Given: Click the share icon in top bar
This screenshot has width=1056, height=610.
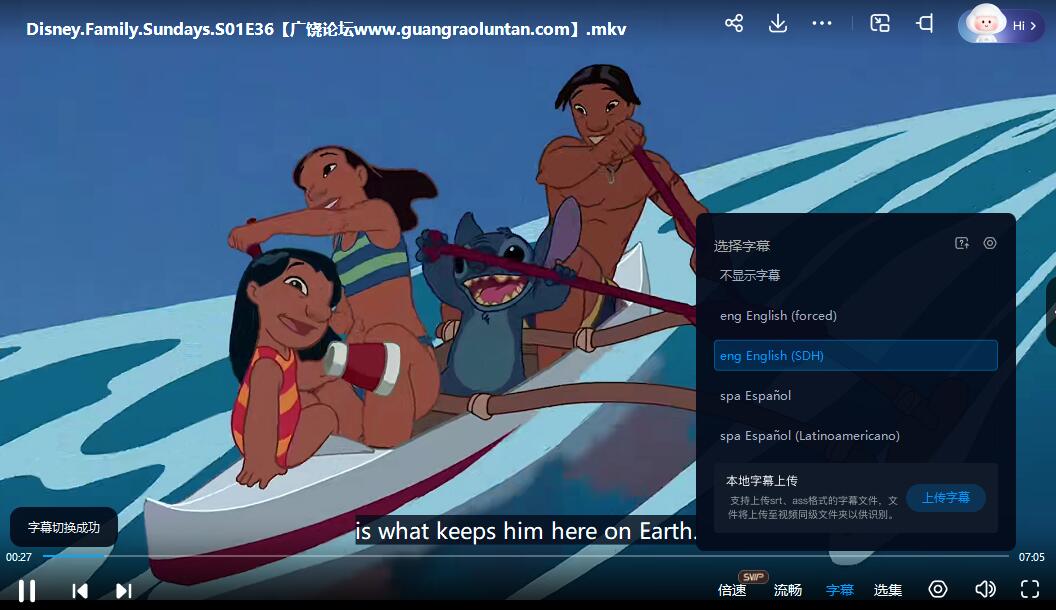Looking at the screenshot, I should [x=734, y=24].
